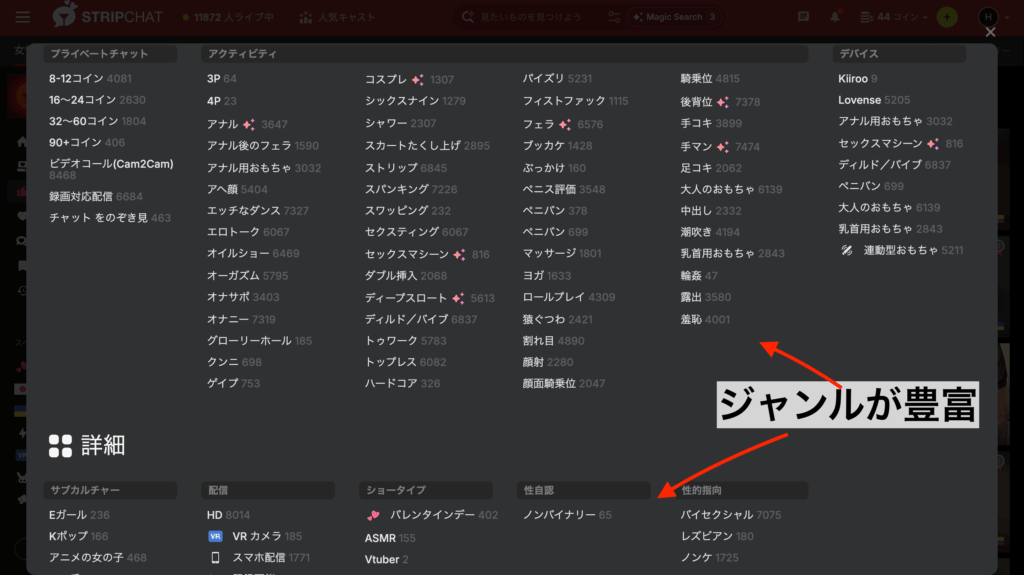Open the エッチなダンス category
This screenshot has width=1024, height=575.
click(x=257, y=211)
